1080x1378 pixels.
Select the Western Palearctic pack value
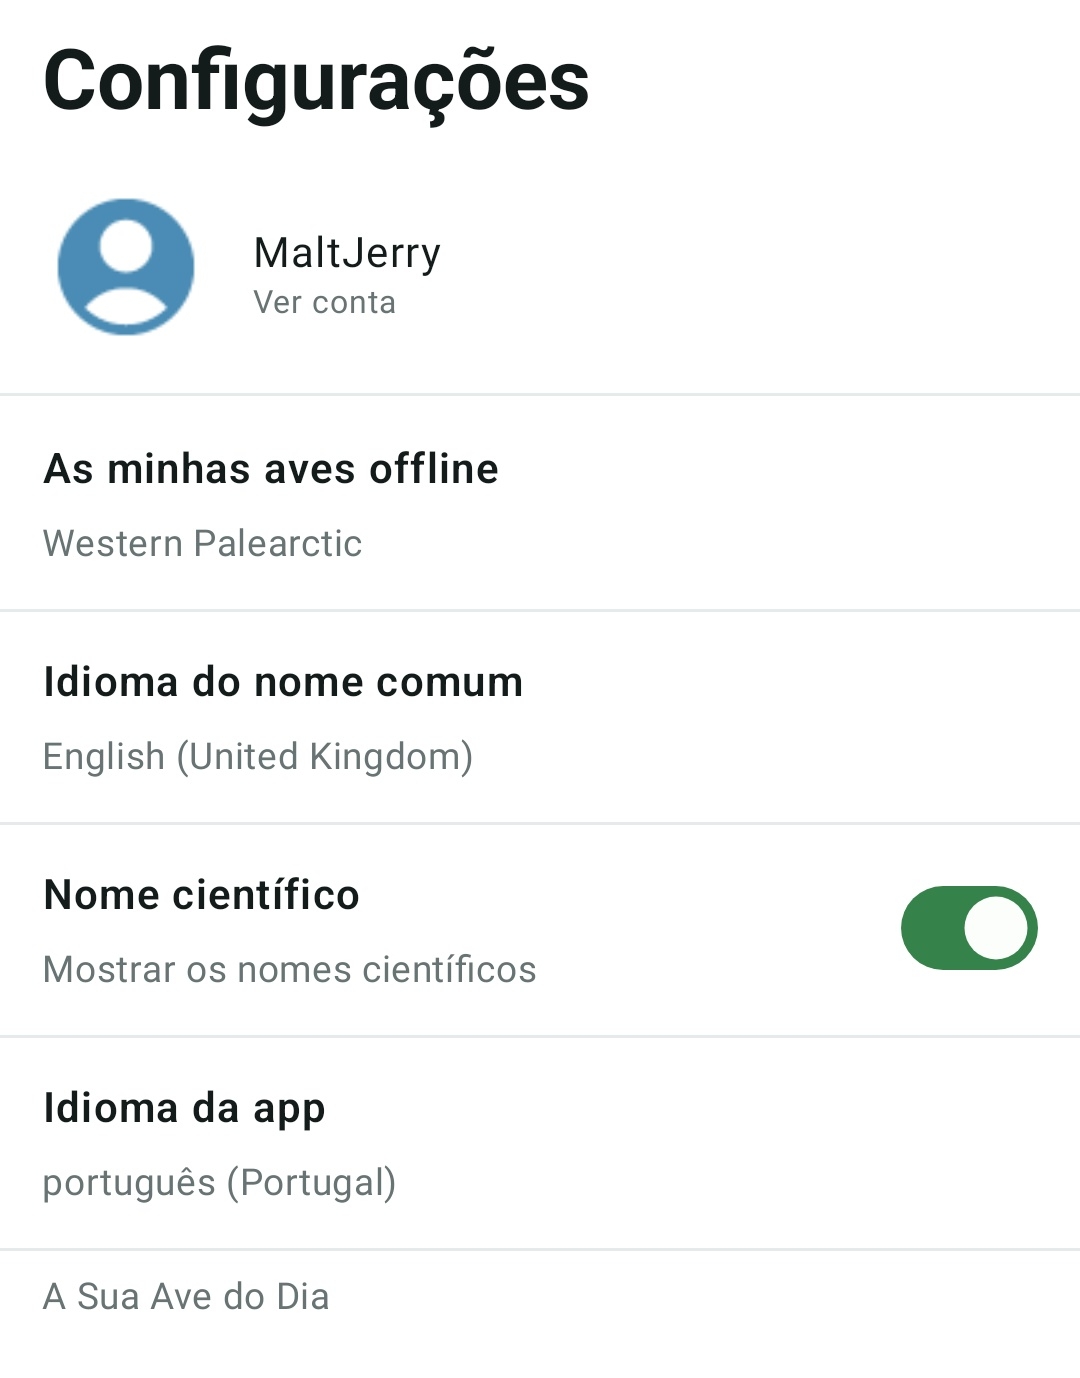[x=202, y=544]
